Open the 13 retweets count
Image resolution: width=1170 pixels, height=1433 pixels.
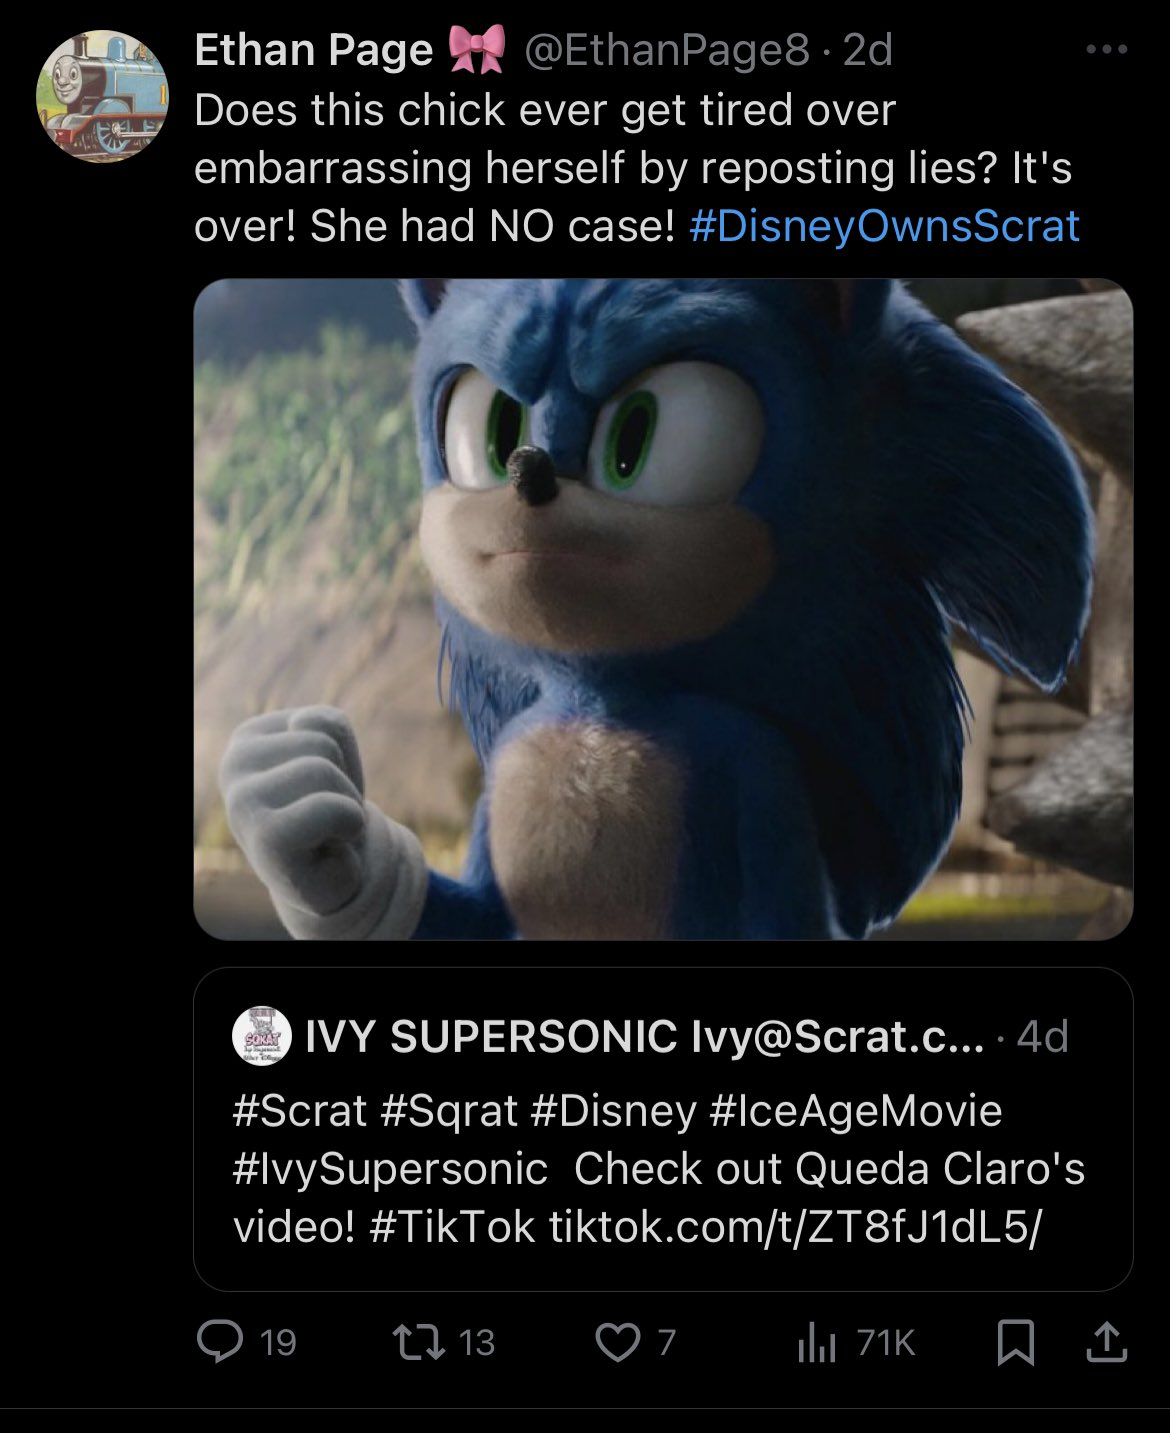pyautogui.click(x=476, y=1342)
